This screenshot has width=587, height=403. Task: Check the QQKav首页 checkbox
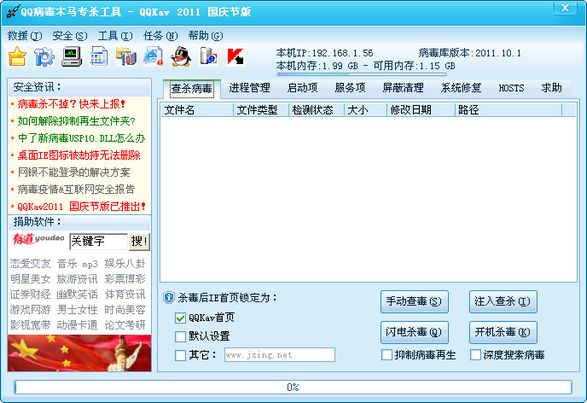[180, 318]
